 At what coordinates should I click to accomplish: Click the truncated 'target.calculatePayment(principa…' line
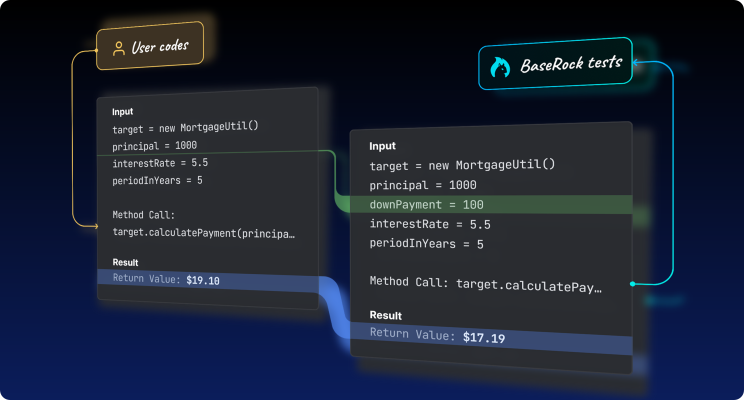pyautogui.click(x=204, y=233)
